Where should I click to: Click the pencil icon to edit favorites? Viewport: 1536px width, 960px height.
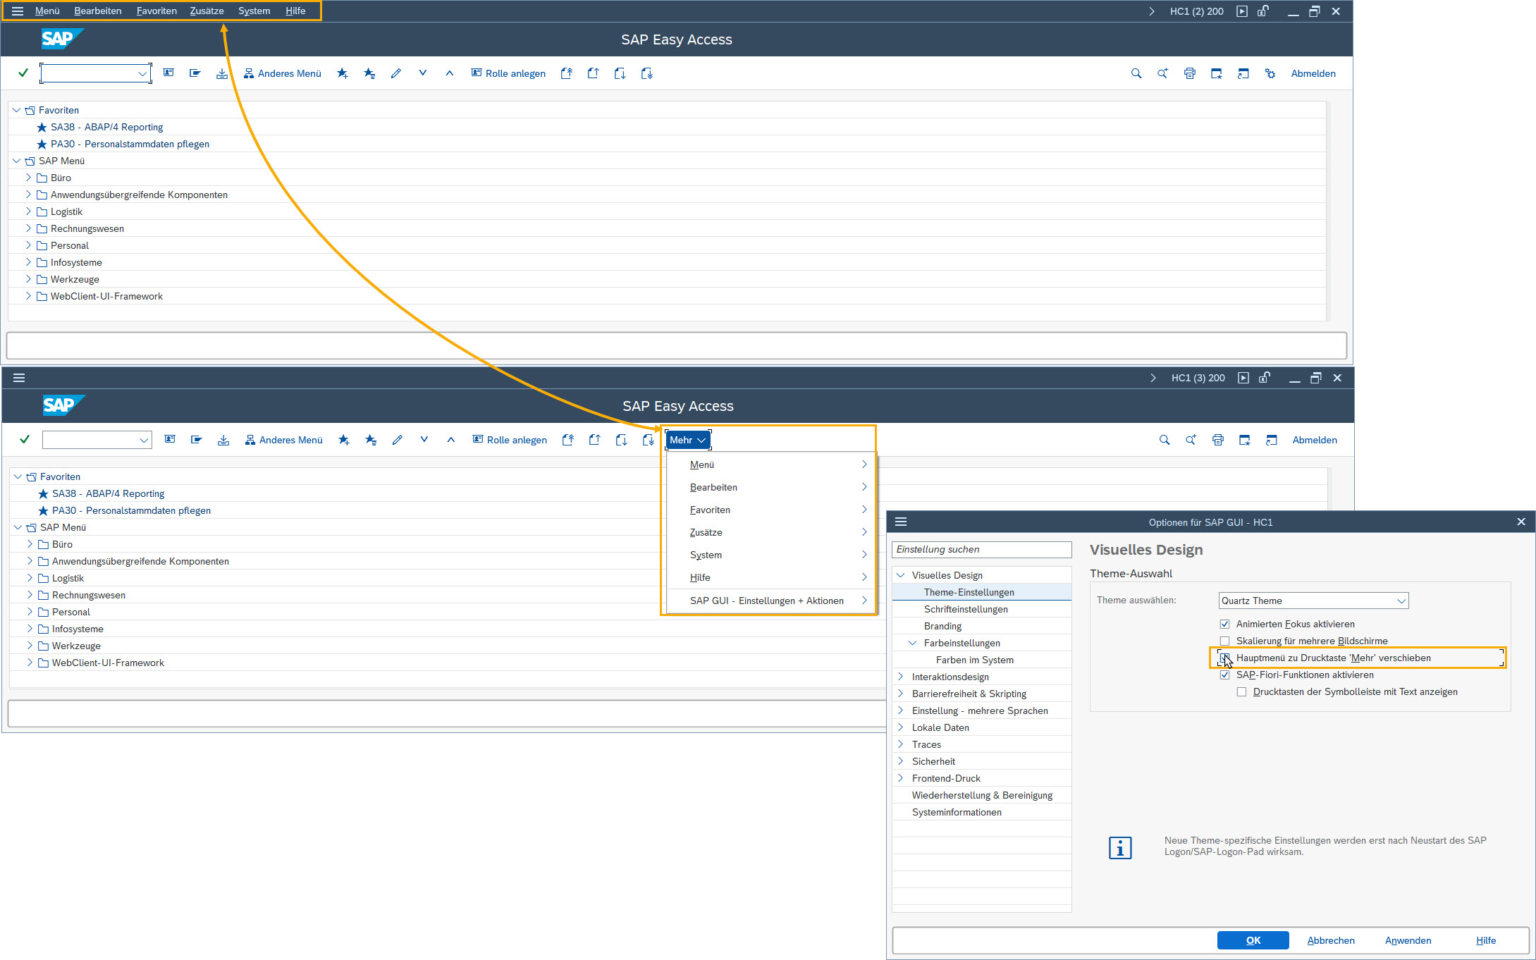396,73
